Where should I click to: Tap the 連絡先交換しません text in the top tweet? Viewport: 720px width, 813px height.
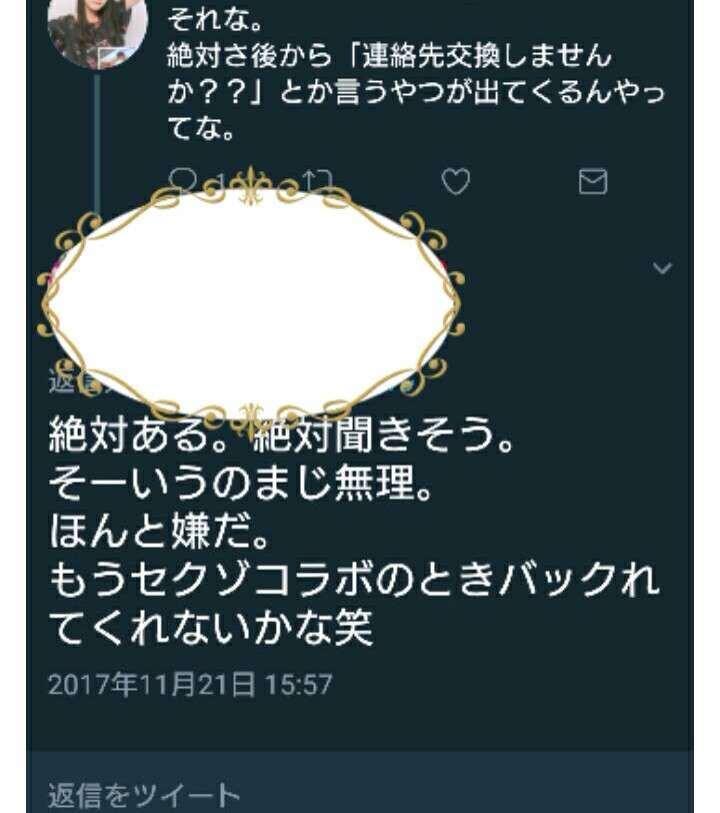(487, 56)
